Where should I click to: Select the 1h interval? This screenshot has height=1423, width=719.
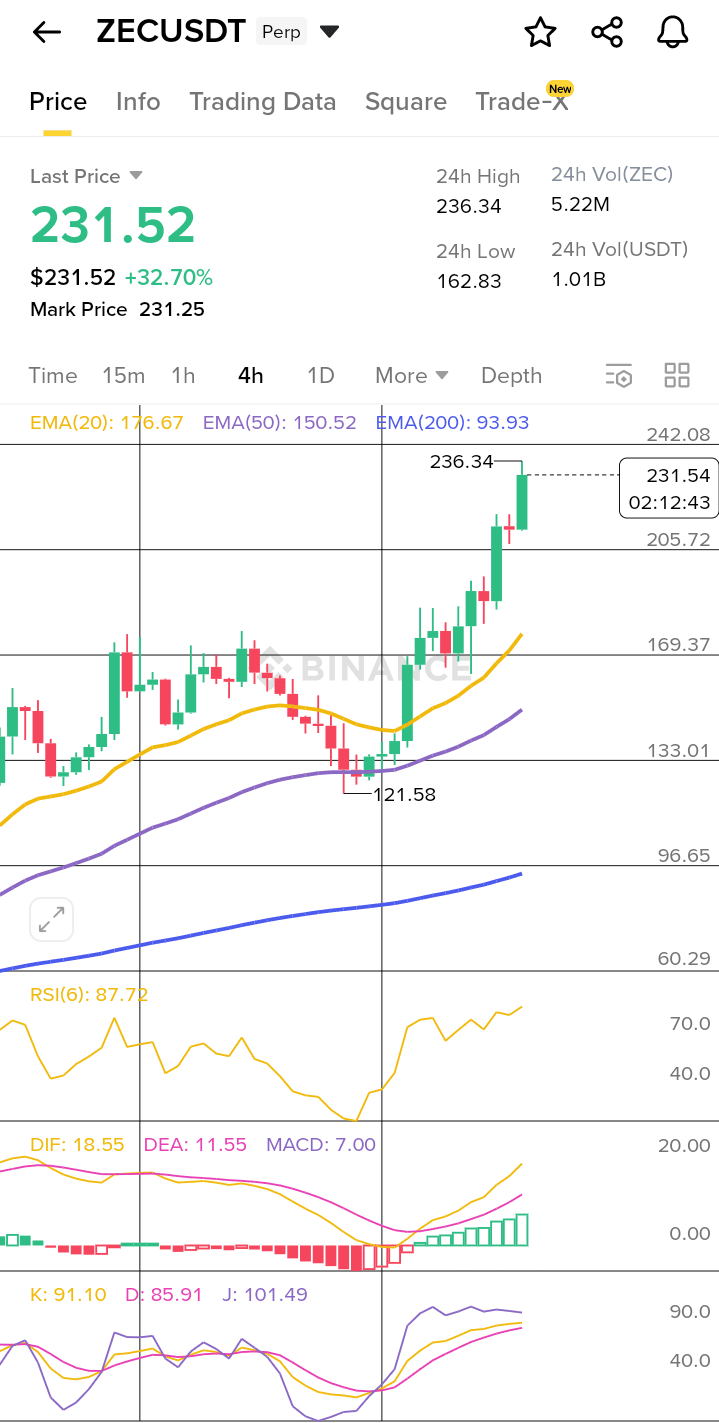pos(183,376)
